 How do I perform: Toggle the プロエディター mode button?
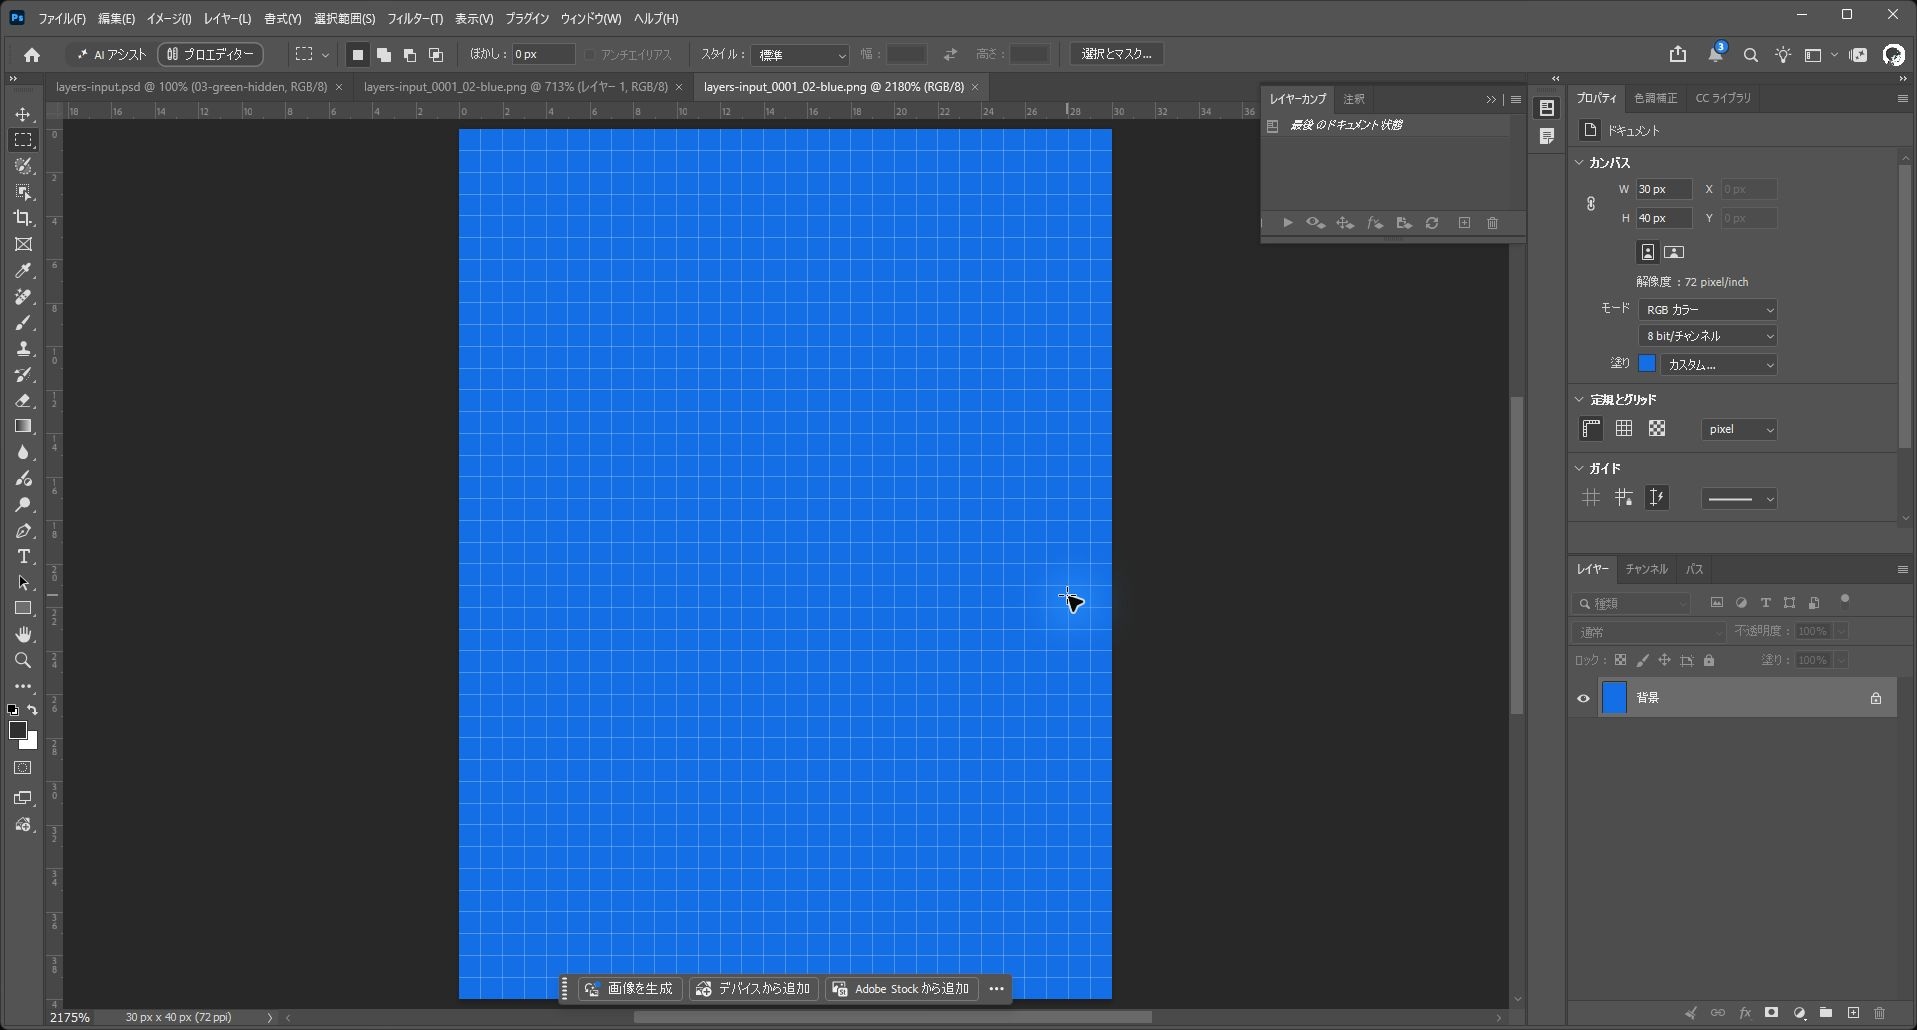(x=210, y=55)
